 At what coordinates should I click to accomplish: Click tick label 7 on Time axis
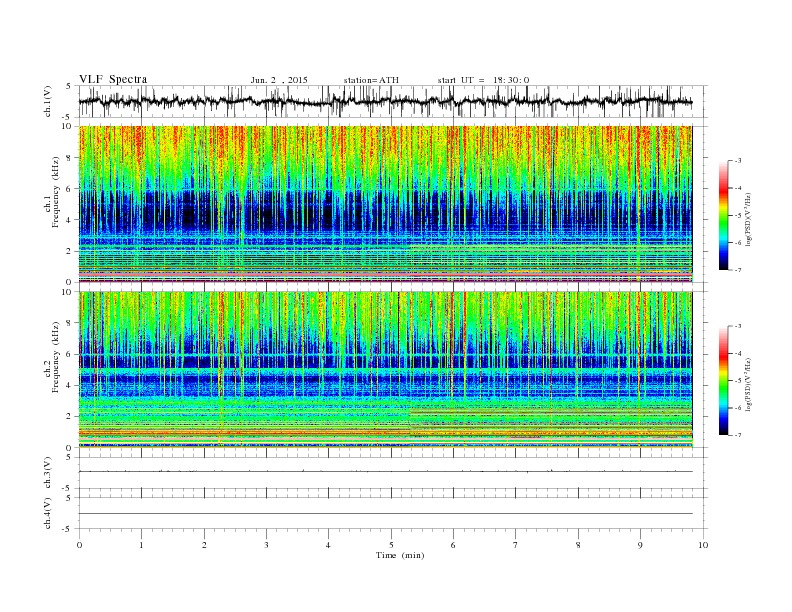[x=516, y=545]
